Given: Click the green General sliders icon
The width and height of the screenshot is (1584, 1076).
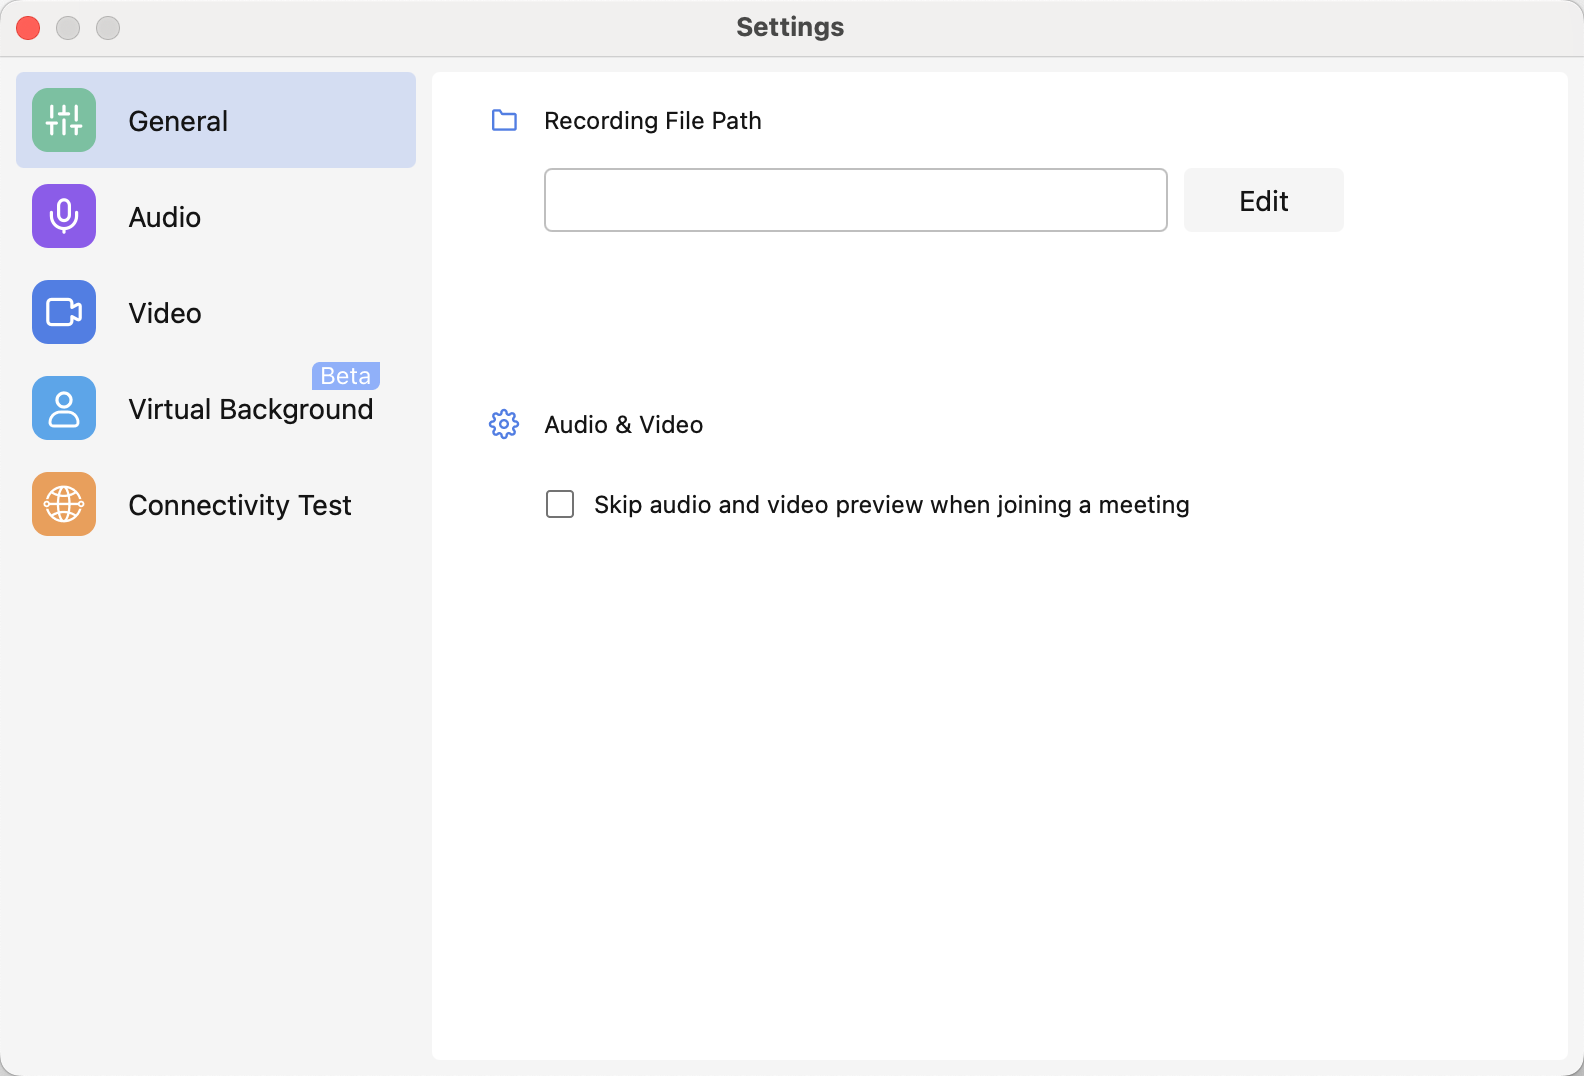Looking at the screenshot, I should click(64, 120).
